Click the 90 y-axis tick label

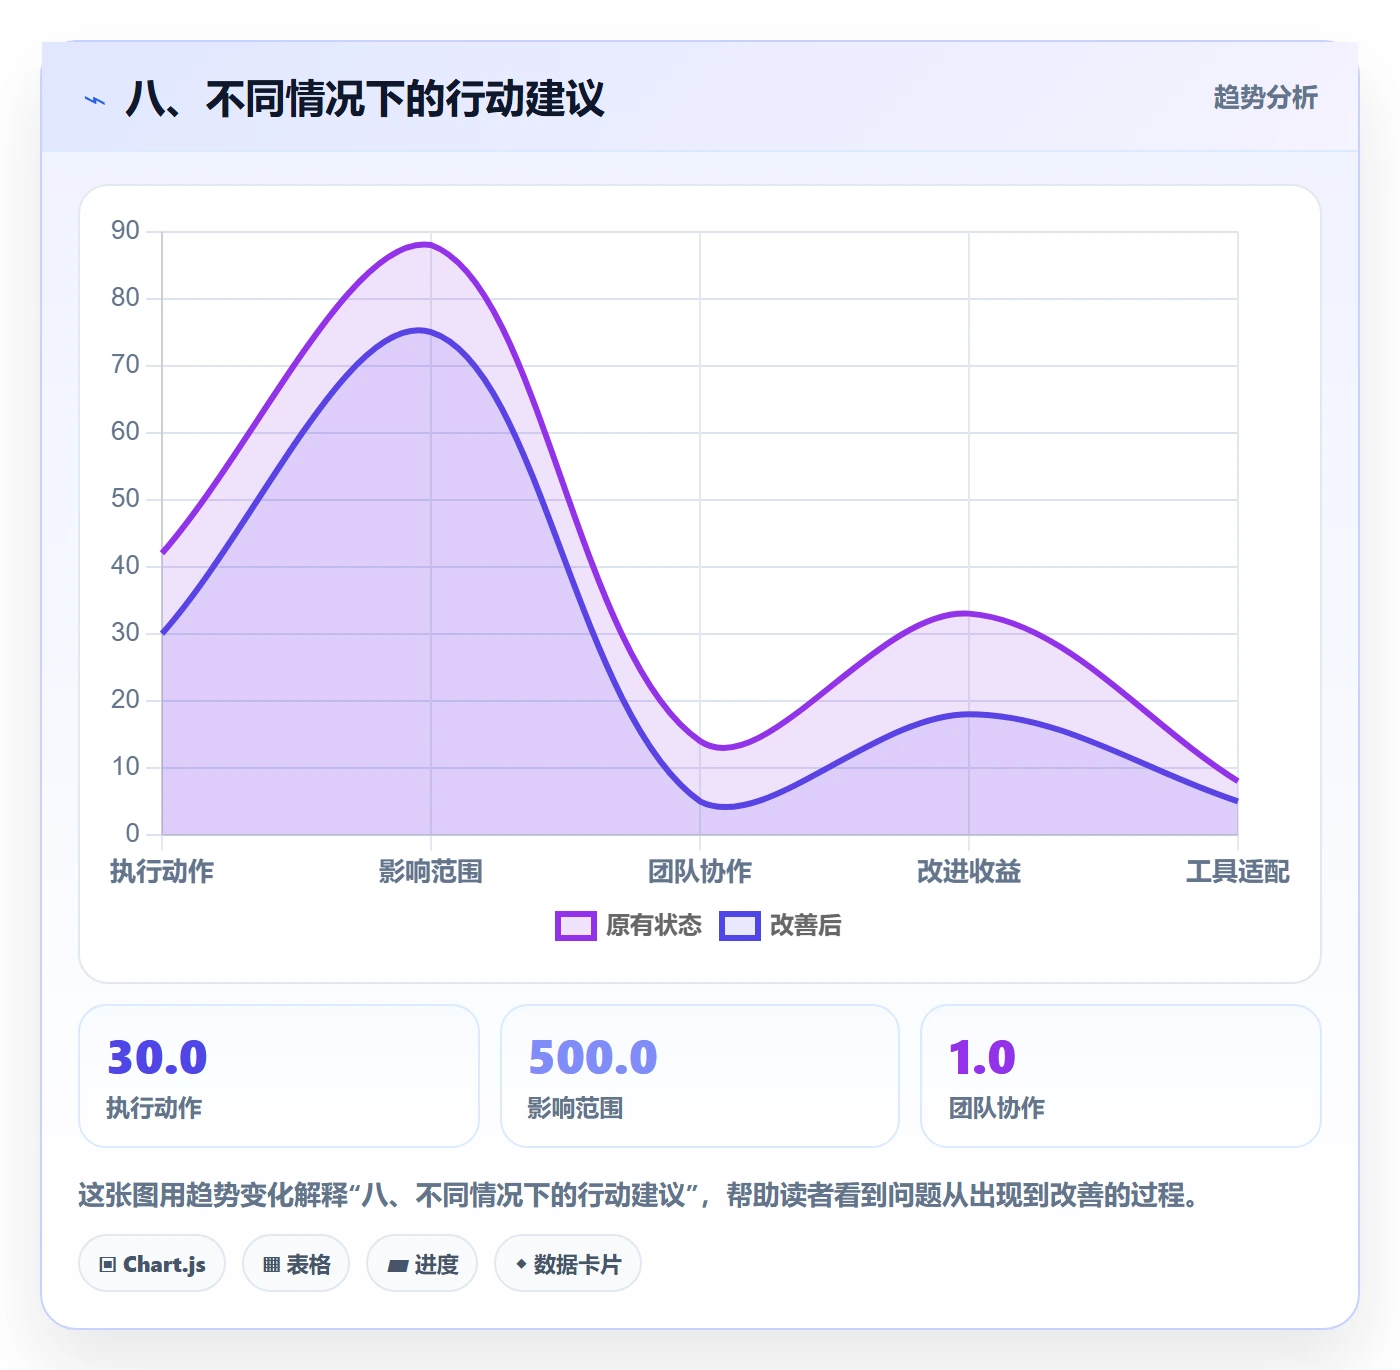click(126, 231)
